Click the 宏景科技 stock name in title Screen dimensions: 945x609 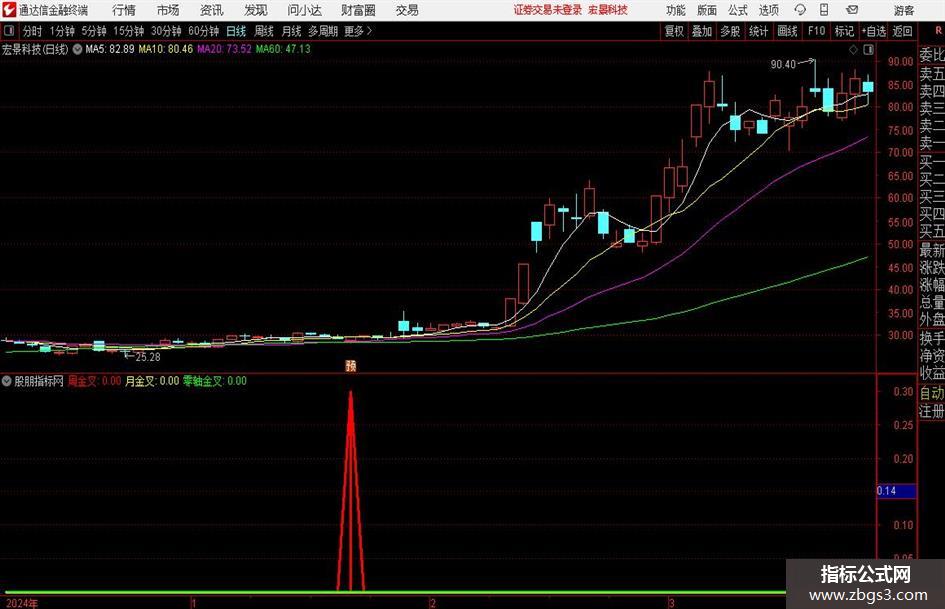608,10
